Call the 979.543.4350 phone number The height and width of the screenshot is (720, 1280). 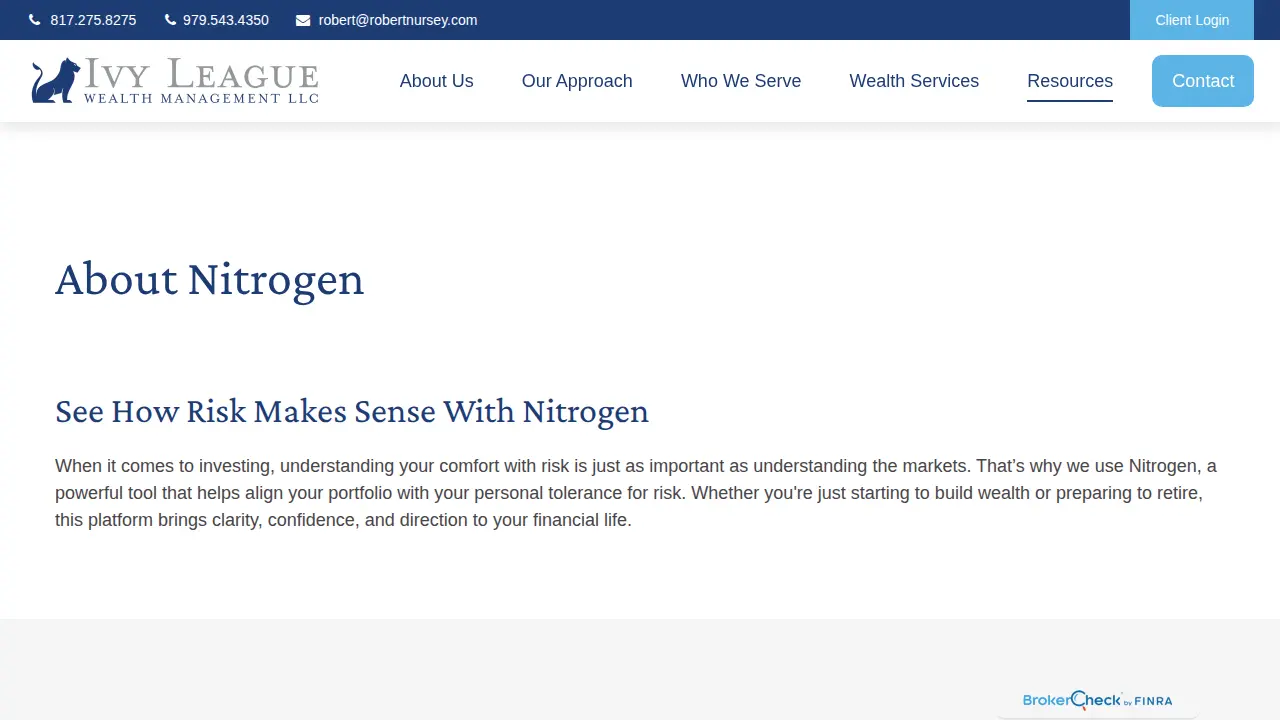coord(226,20)
